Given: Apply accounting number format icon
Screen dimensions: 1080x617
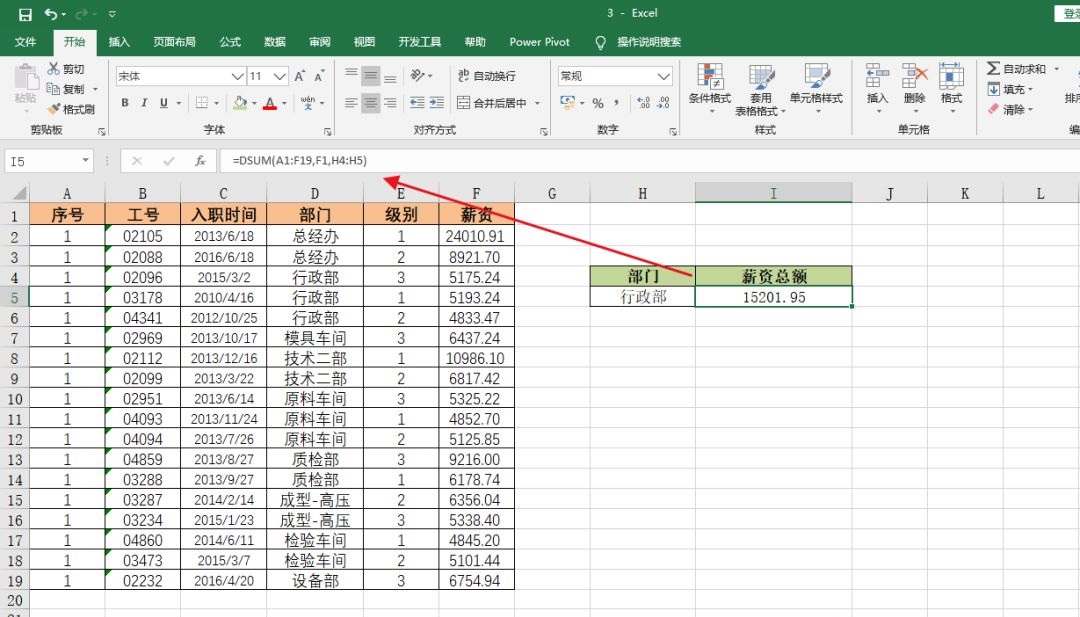Looking at the screenshot, I should click(568, 103).
